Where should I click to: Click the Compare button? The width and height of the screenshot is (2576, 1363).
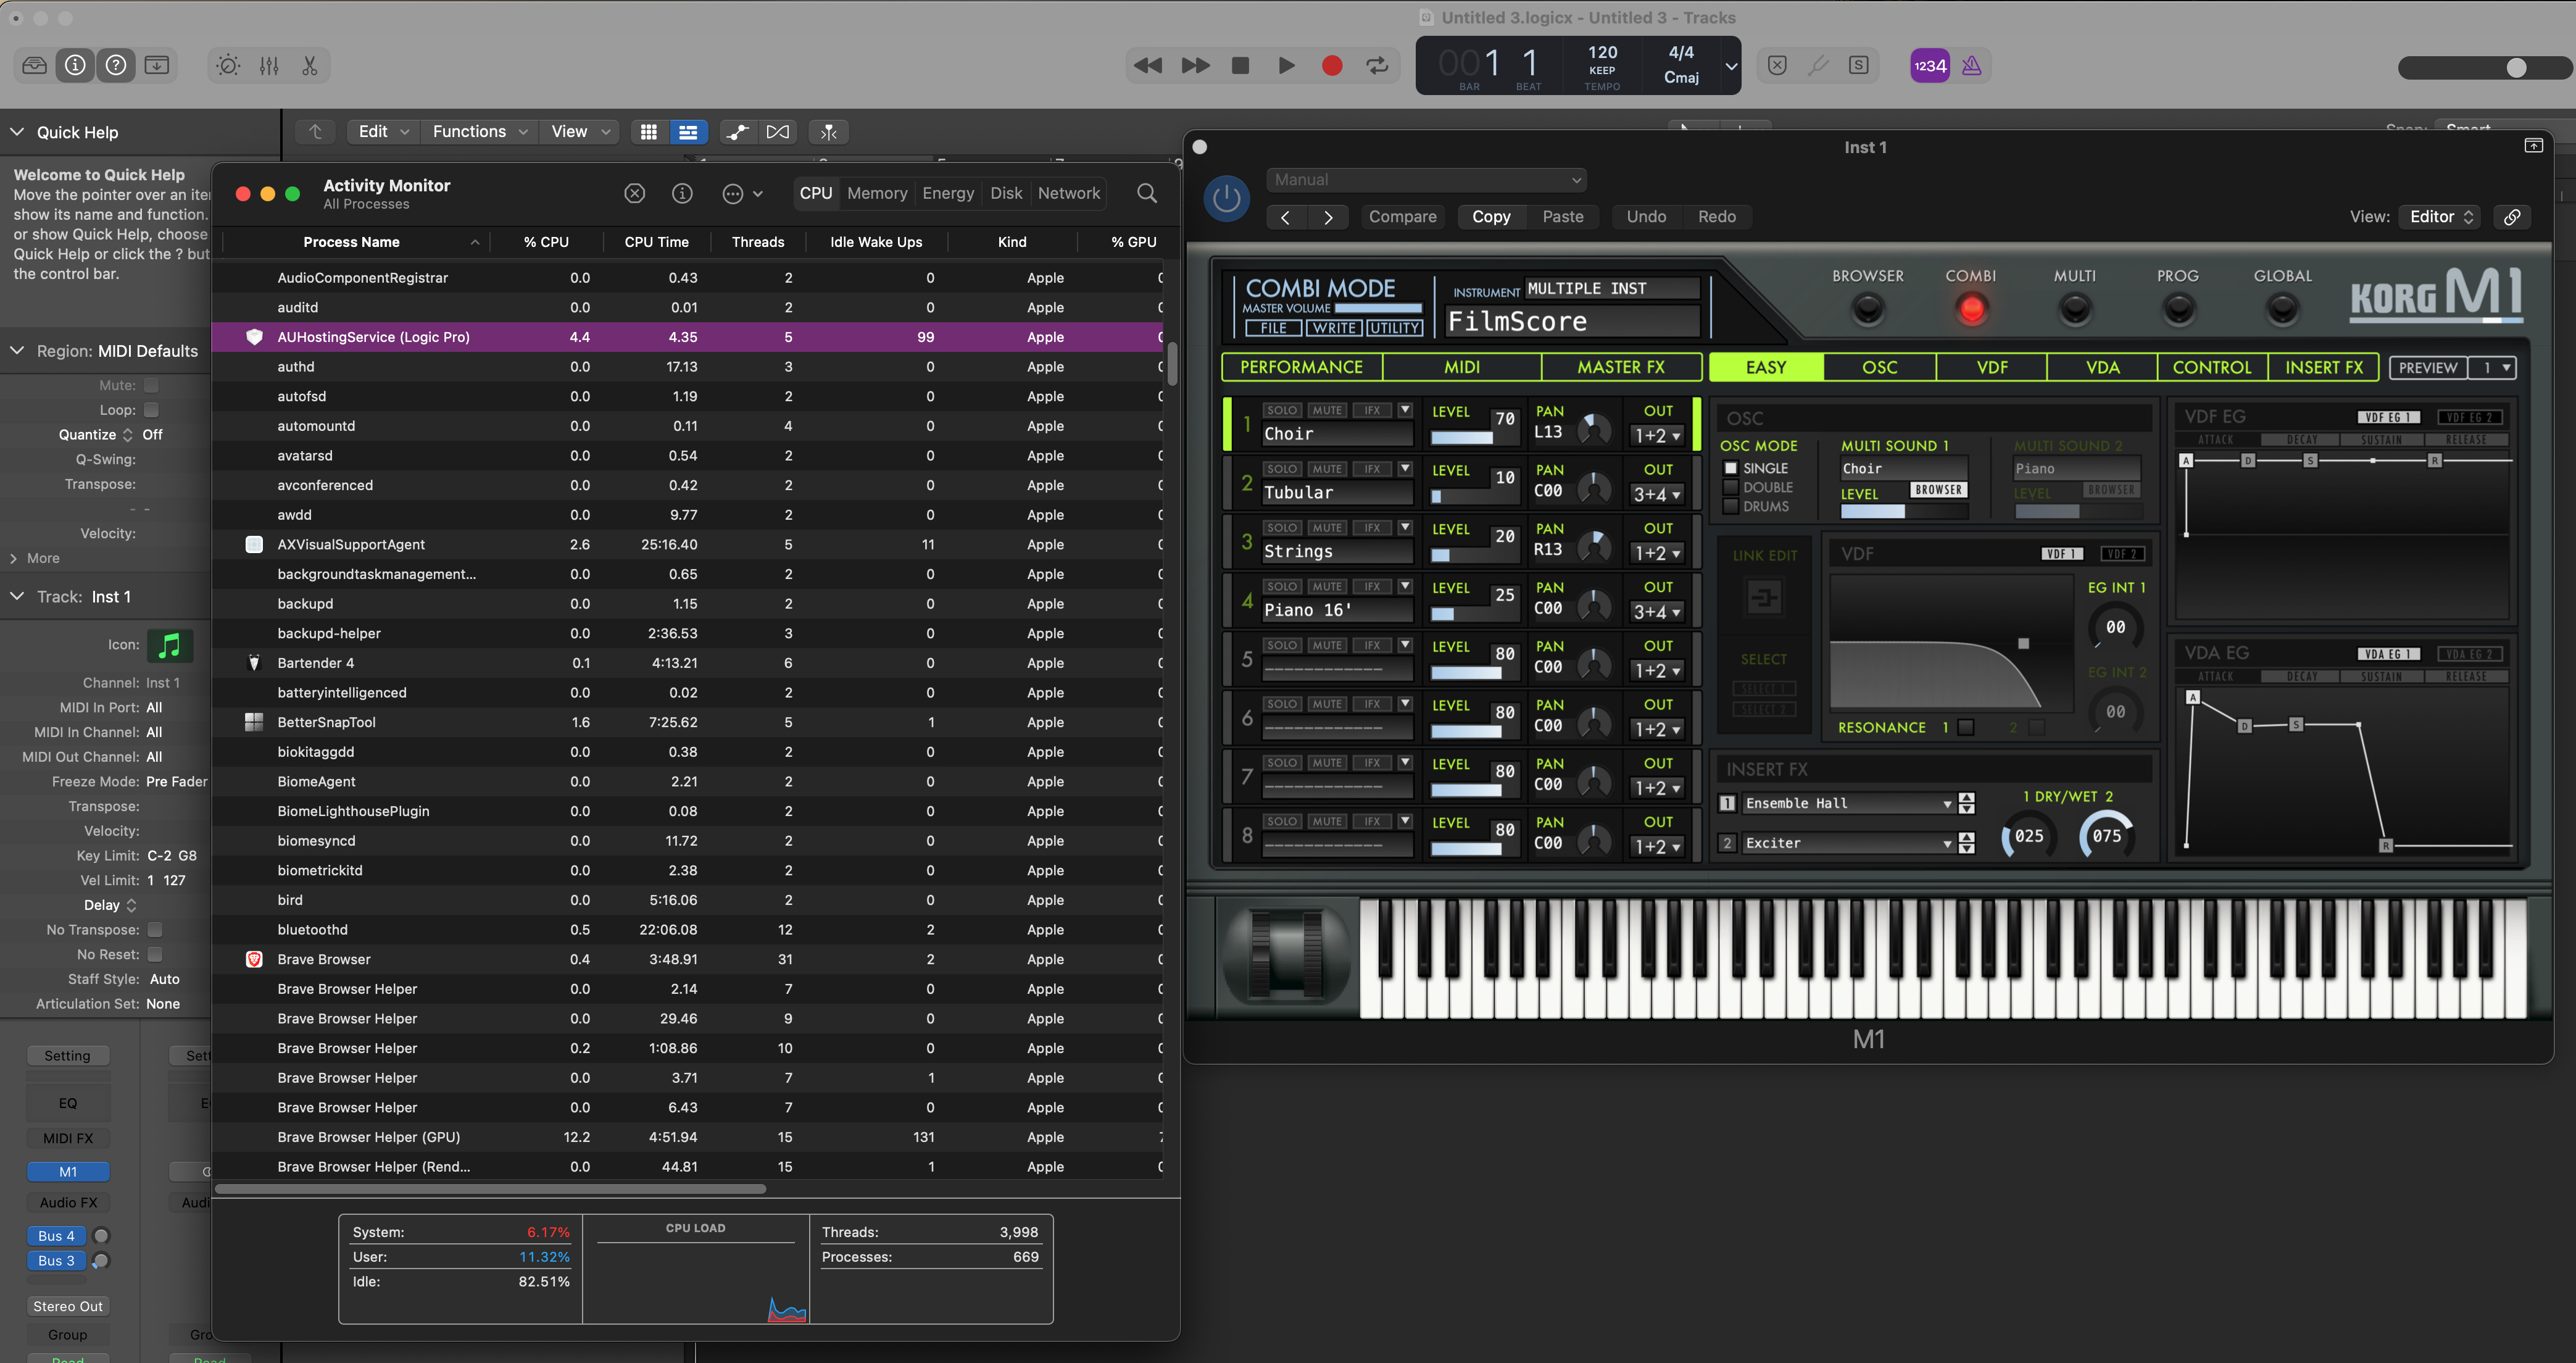pyautogui.click(x=1402, y=217)
